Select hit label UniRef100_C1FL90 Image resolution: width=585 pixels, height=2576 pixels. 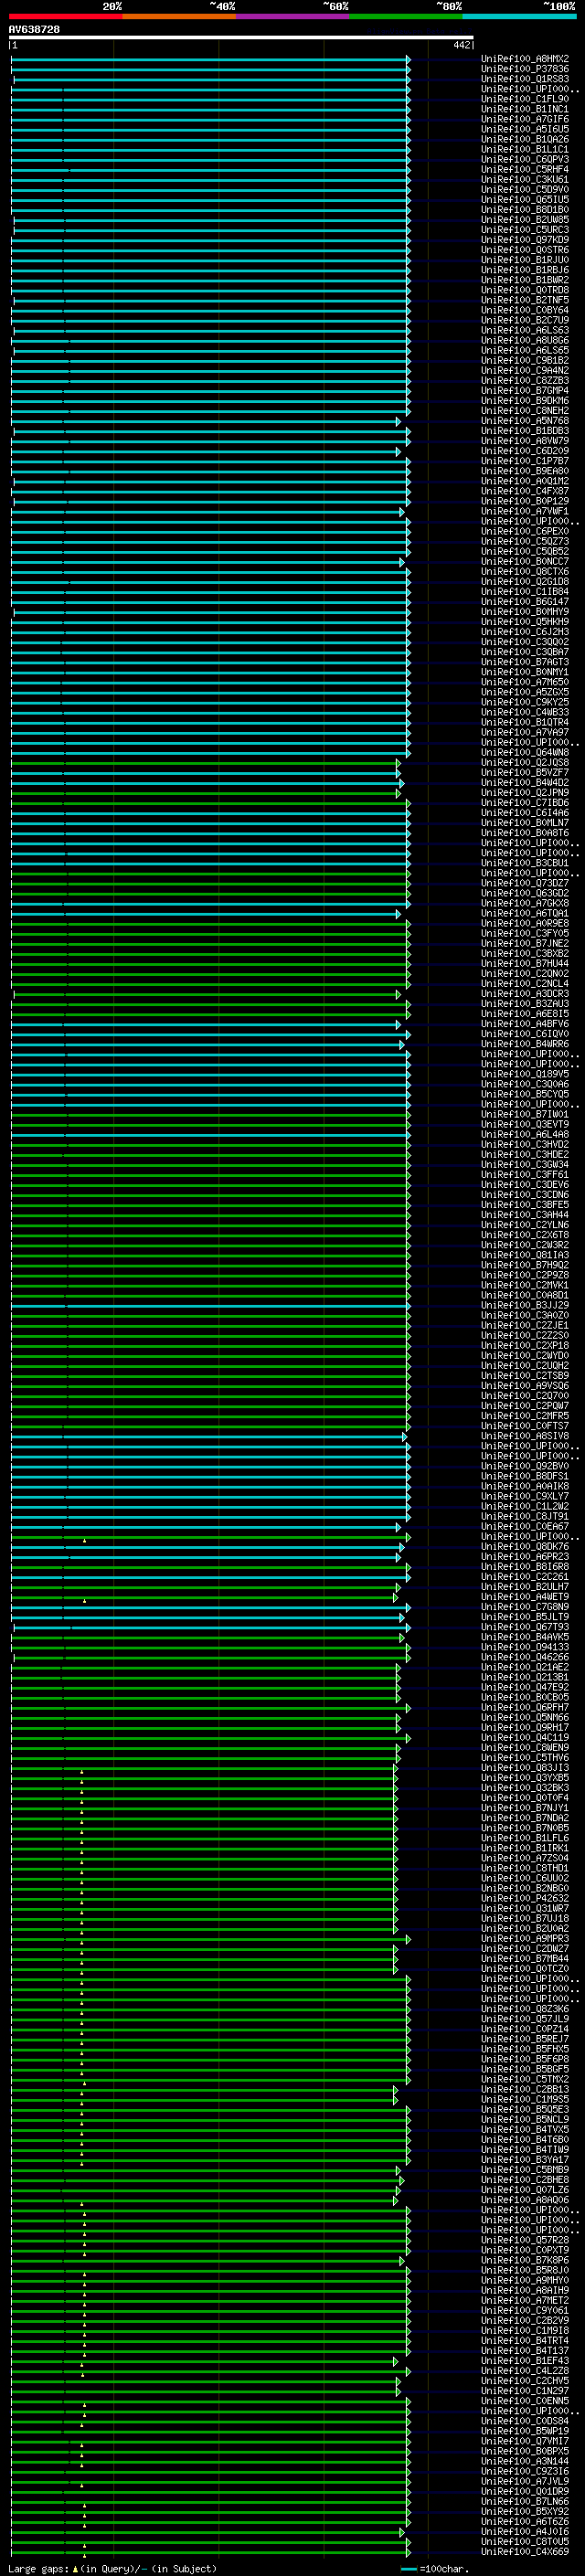[525, 99]
